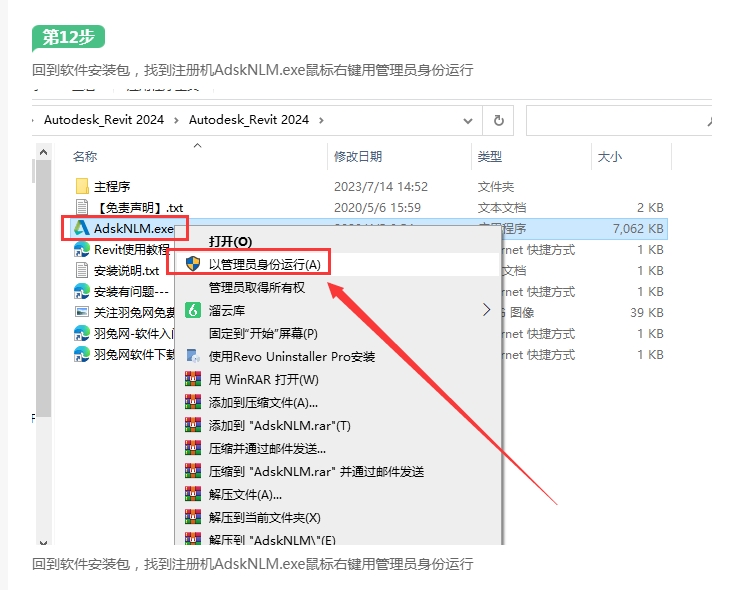Click the 安装有问题 shortcut icon
Viewport: 747px width, 590px height.
pos(81,291)
